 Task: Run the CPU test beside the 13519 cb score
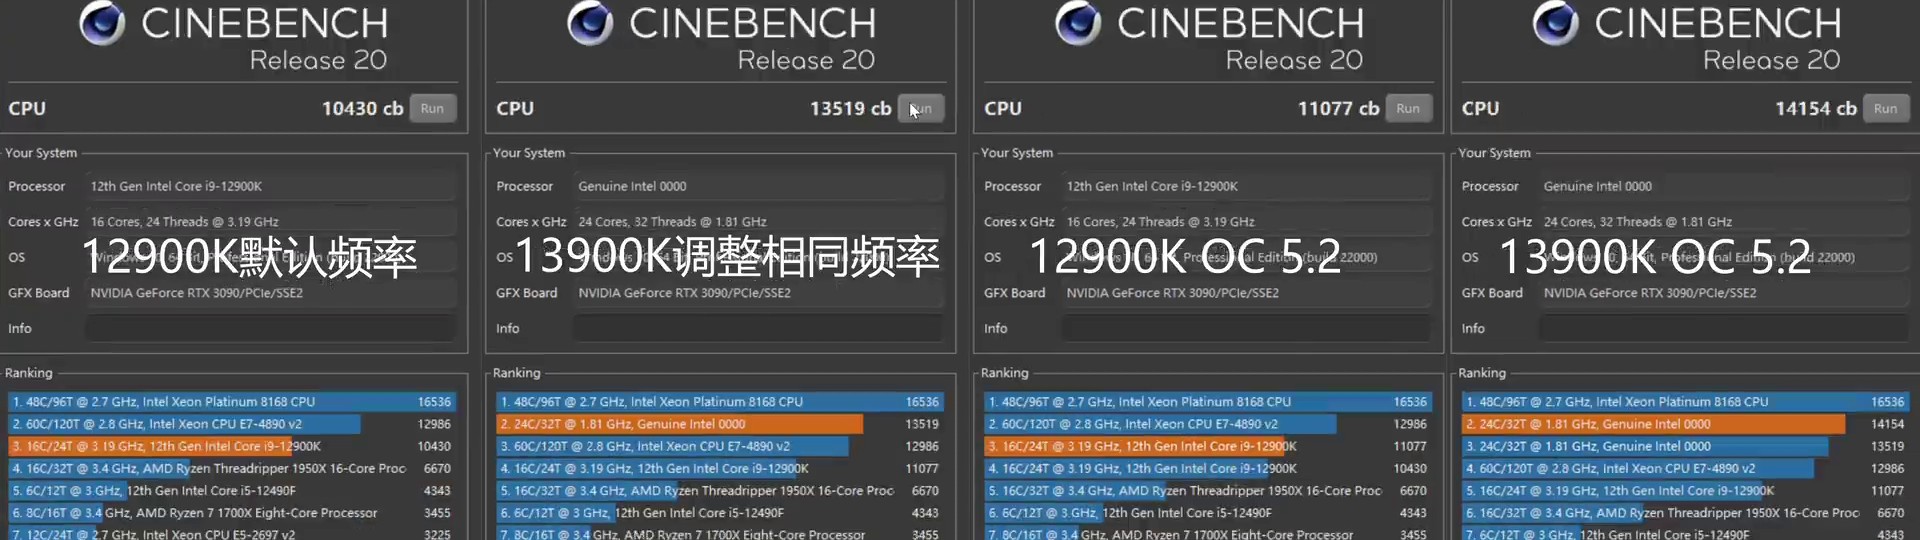click(921, 108)
